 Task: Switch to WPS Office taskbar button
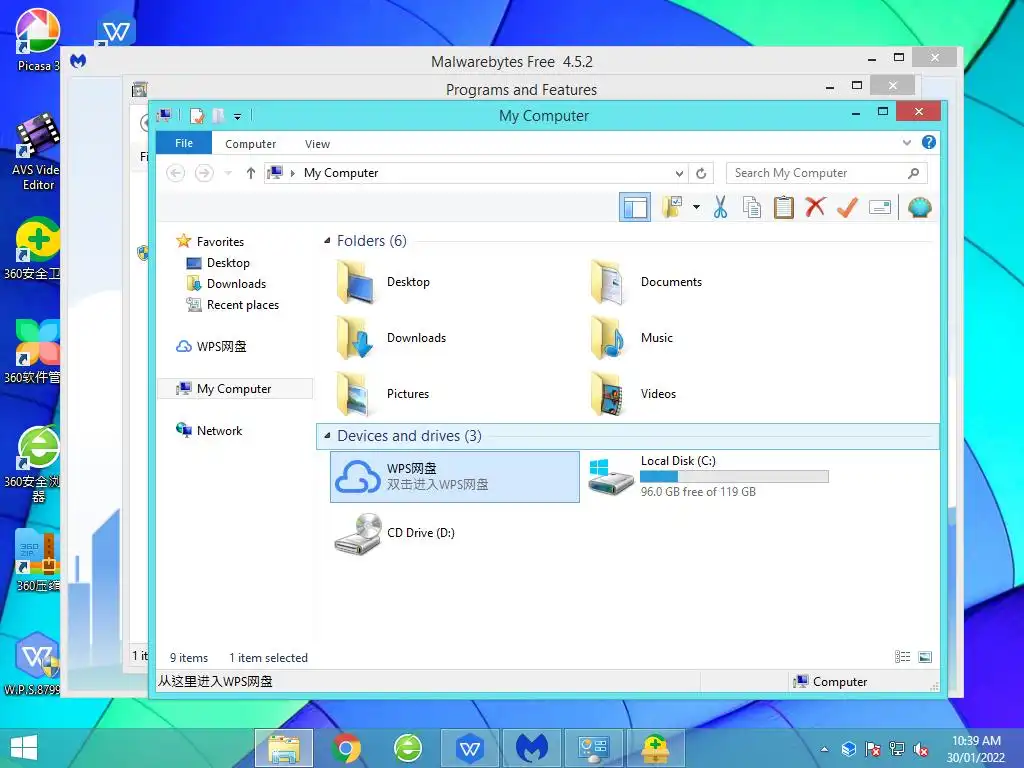[x=470, y=748]
